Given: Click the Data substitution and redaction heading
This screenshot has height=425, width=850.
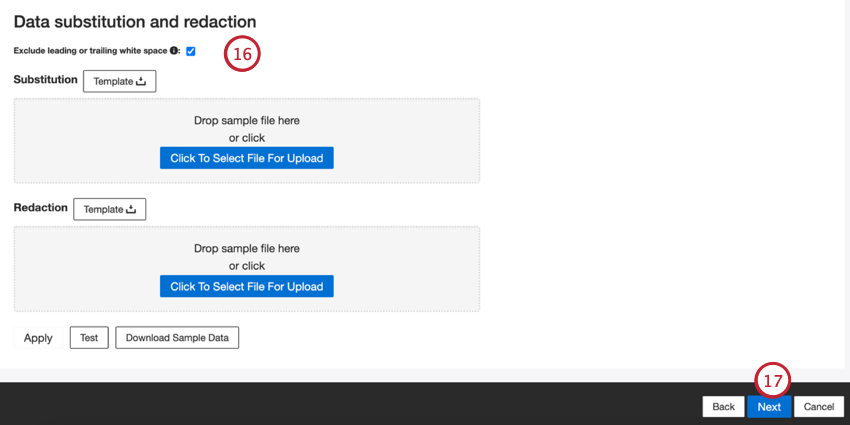Looking at the screenshot, I should coord(135,22).
